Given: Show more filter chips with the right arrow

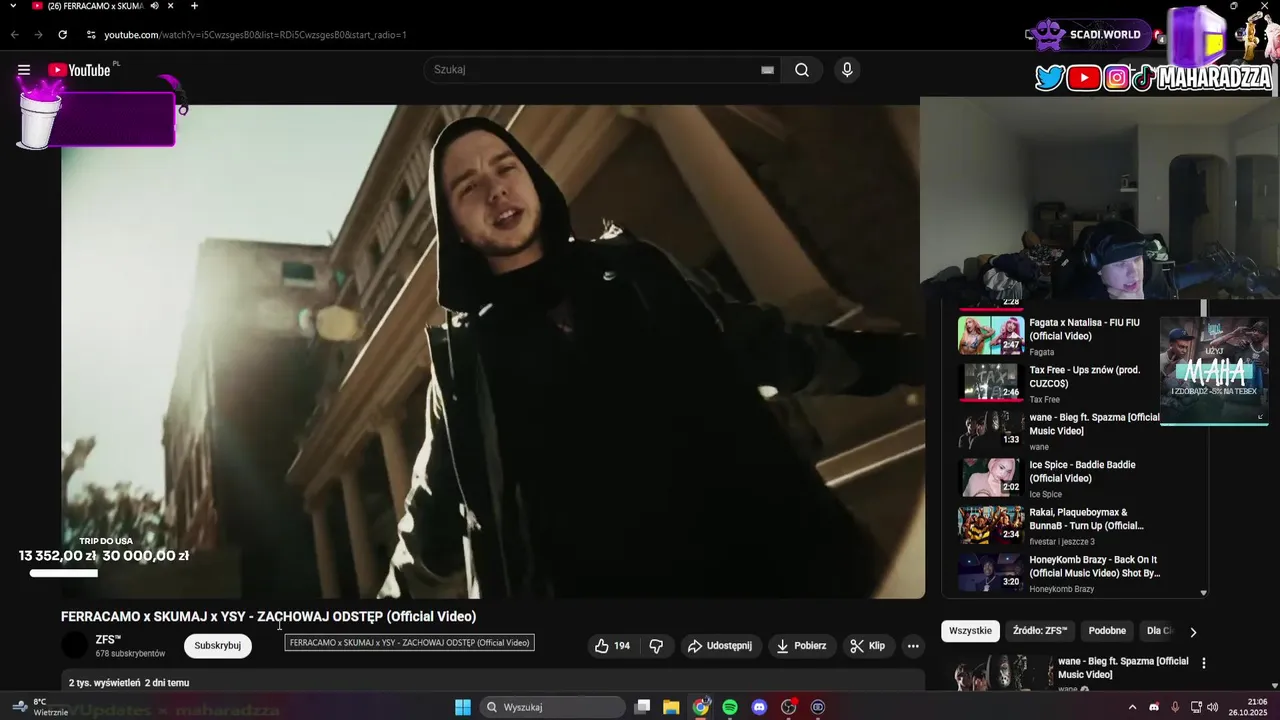Looking at the screenshot, I should (x=1192, y=632).
